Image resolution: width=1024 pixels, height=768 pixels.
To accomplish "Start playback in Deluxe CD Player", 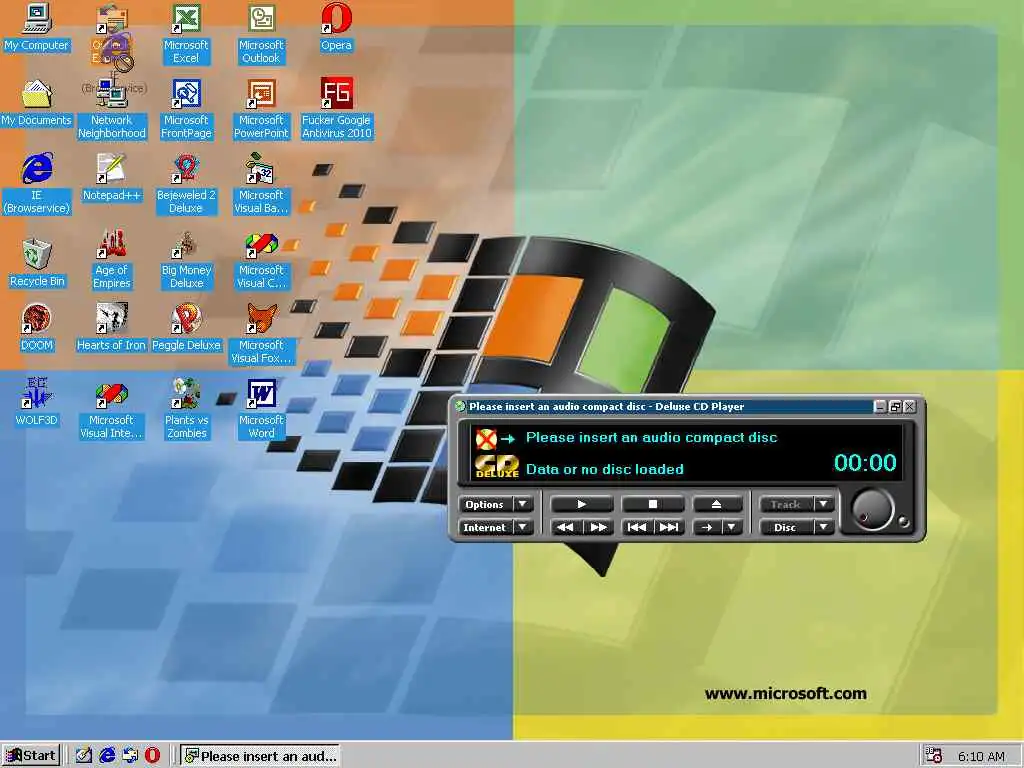I will point(582,504).
